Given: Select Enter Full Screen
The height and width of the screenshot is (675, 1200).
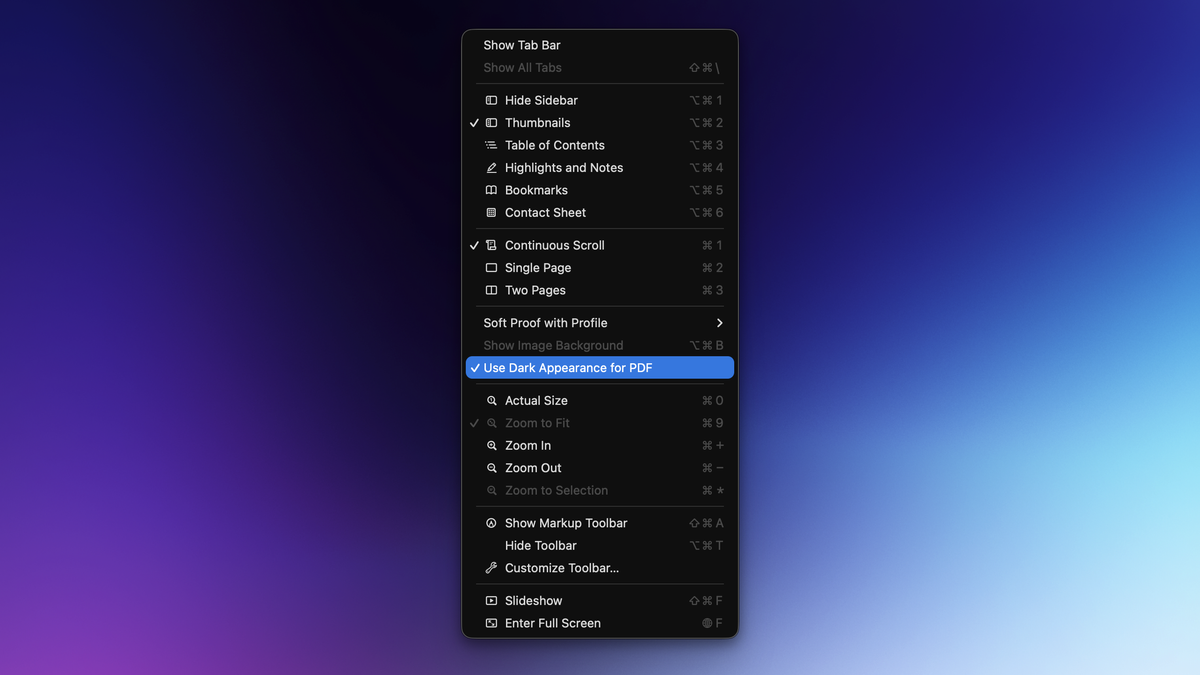Looking at the screenshot, I should tap(552, 623).
